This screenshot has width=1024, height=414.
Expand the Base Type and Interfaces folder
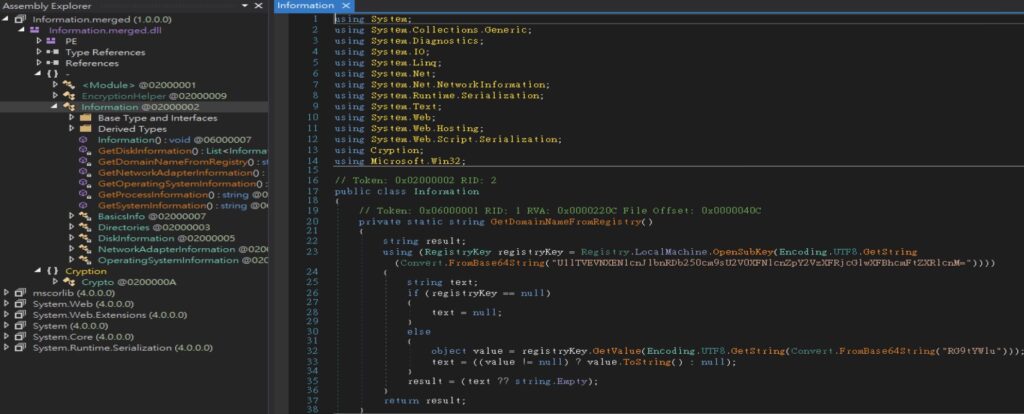point(72,118)
